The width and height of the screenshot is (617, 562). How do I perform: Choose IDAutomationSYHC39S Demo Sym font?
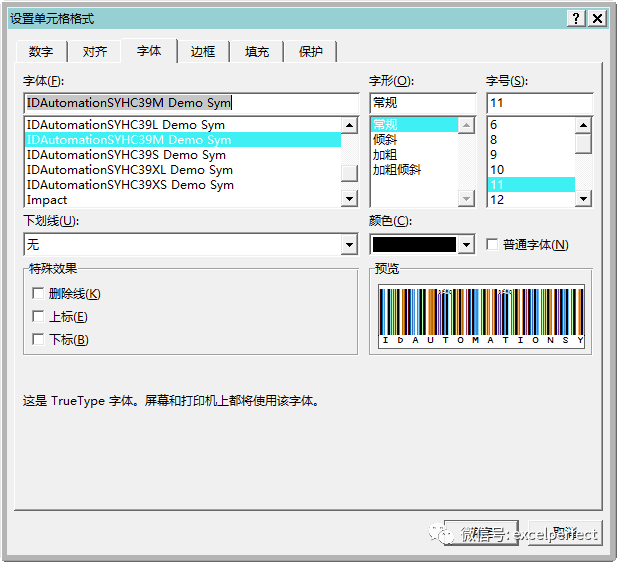coord(183,155)
